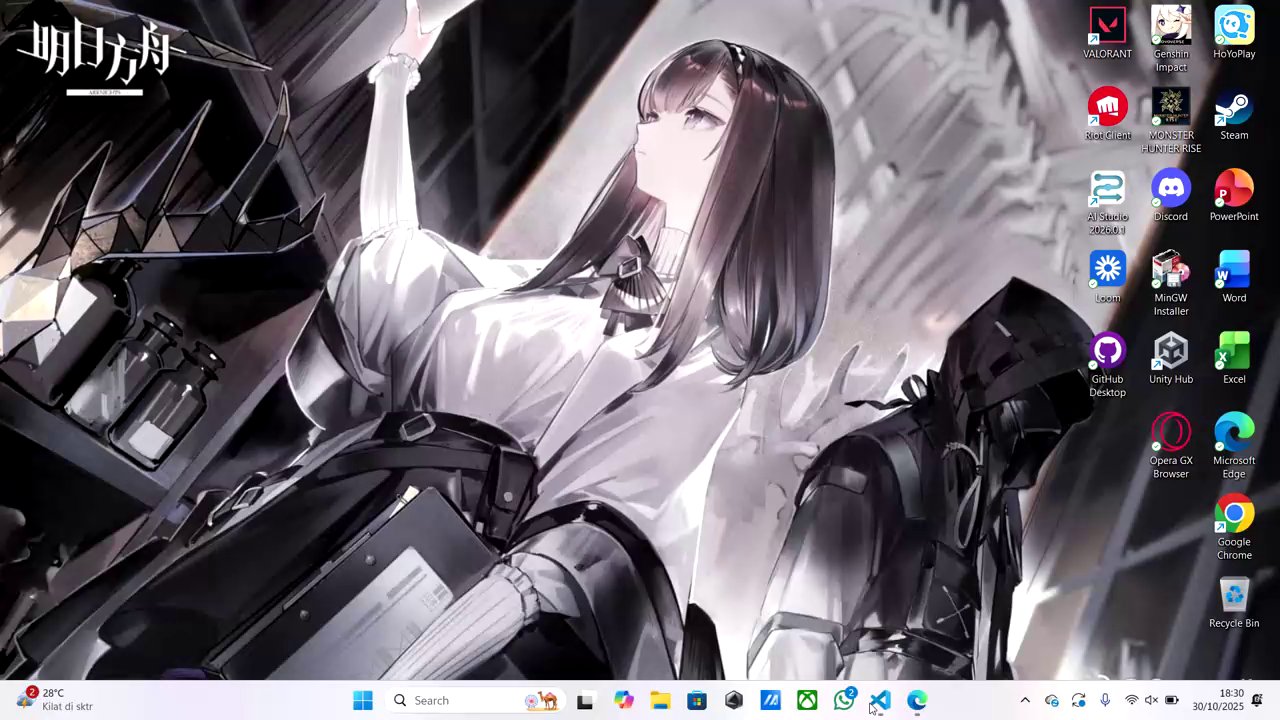Expand the hidden system tray icons

pos(1024,701)
